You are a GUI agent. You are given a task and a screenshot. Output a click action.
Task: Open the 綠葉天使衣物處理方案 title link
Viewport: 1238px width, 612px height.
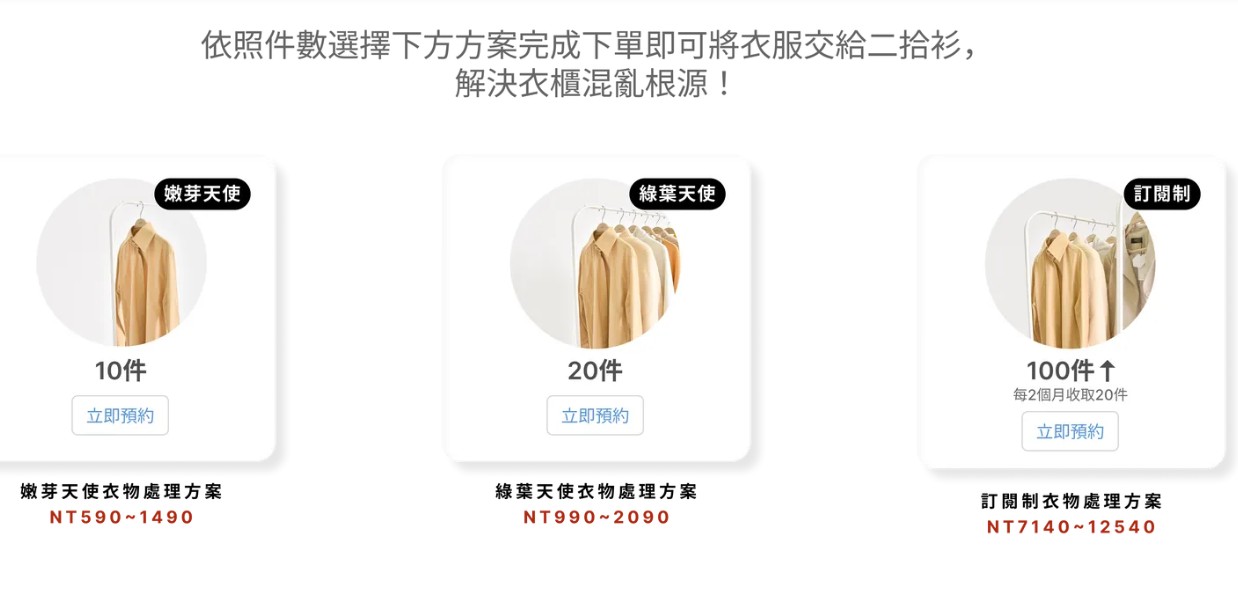click(x=596, y=491)
